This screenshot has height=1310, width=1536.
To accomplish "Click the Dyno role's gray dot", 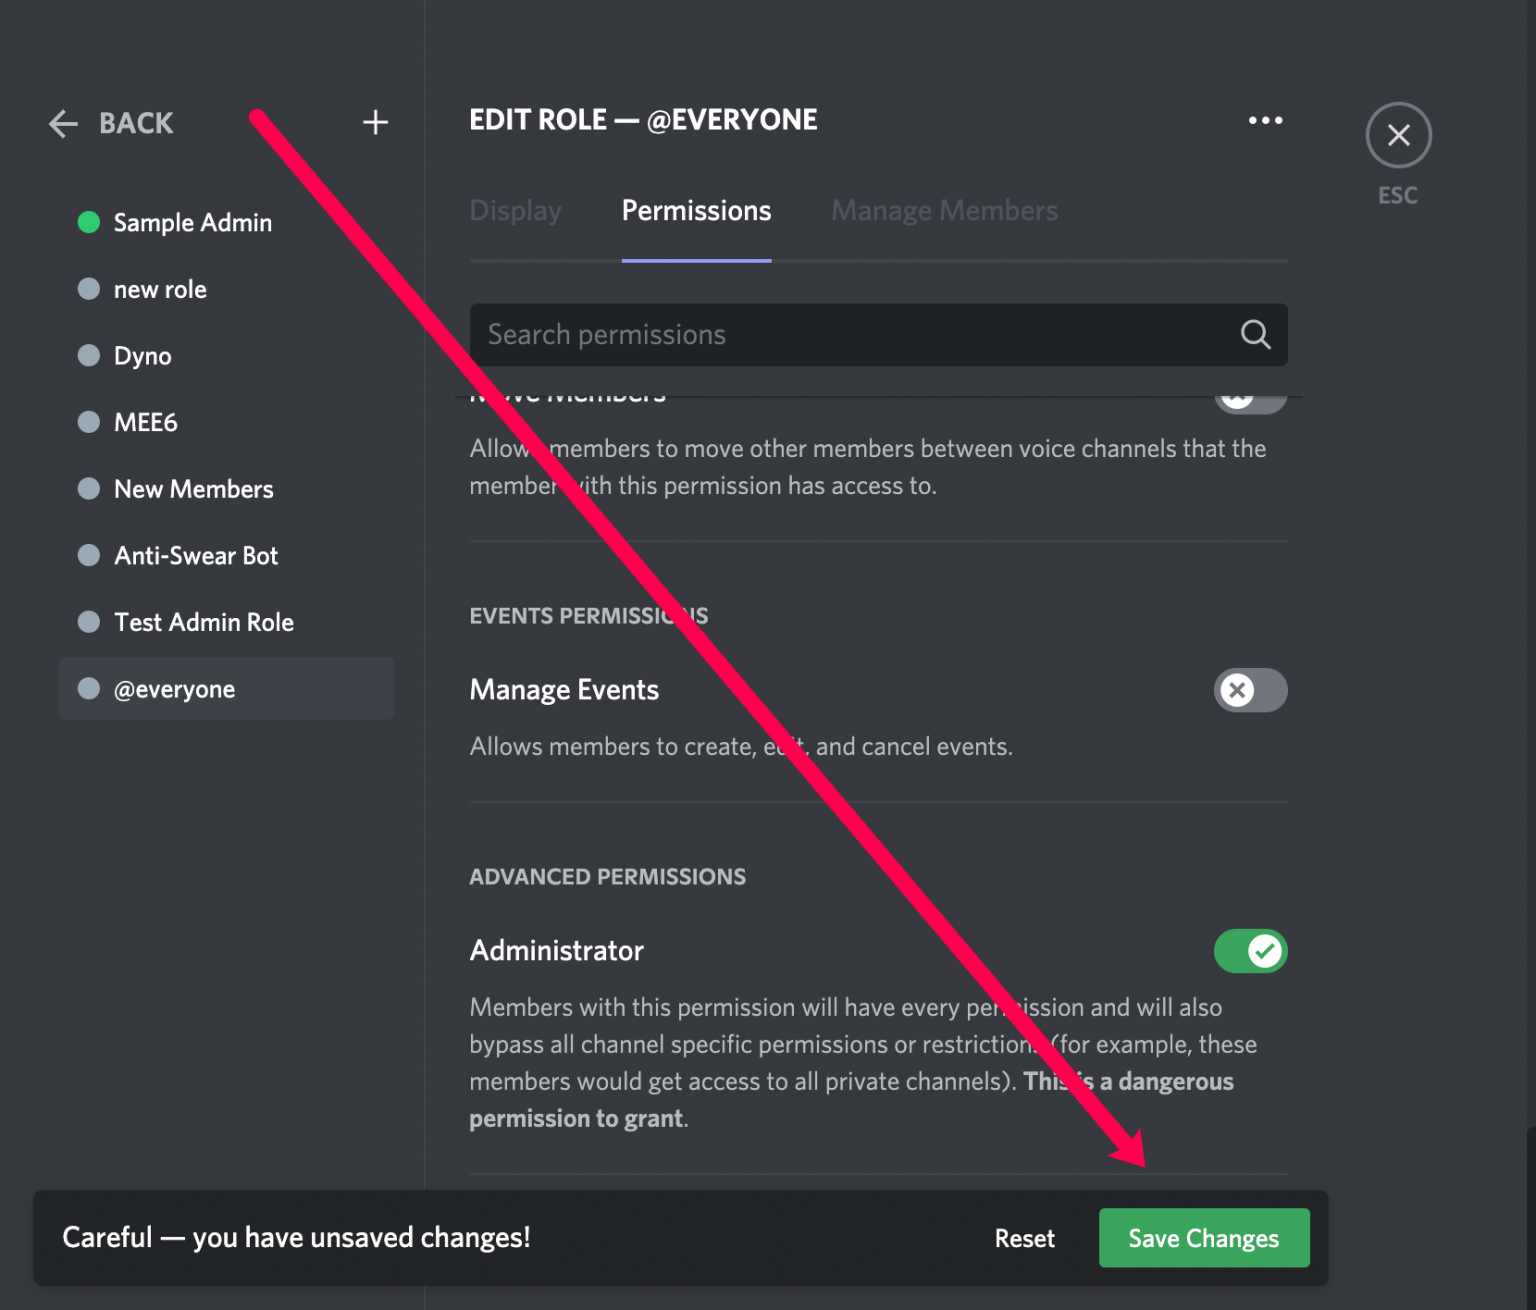I will [89, 355].
